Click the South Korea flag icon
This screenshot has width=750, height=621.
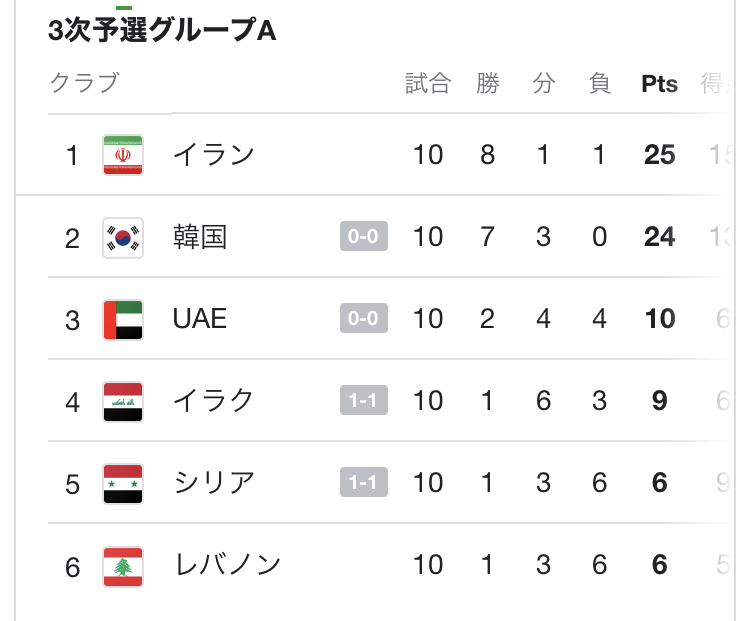[x=123, y=237]
